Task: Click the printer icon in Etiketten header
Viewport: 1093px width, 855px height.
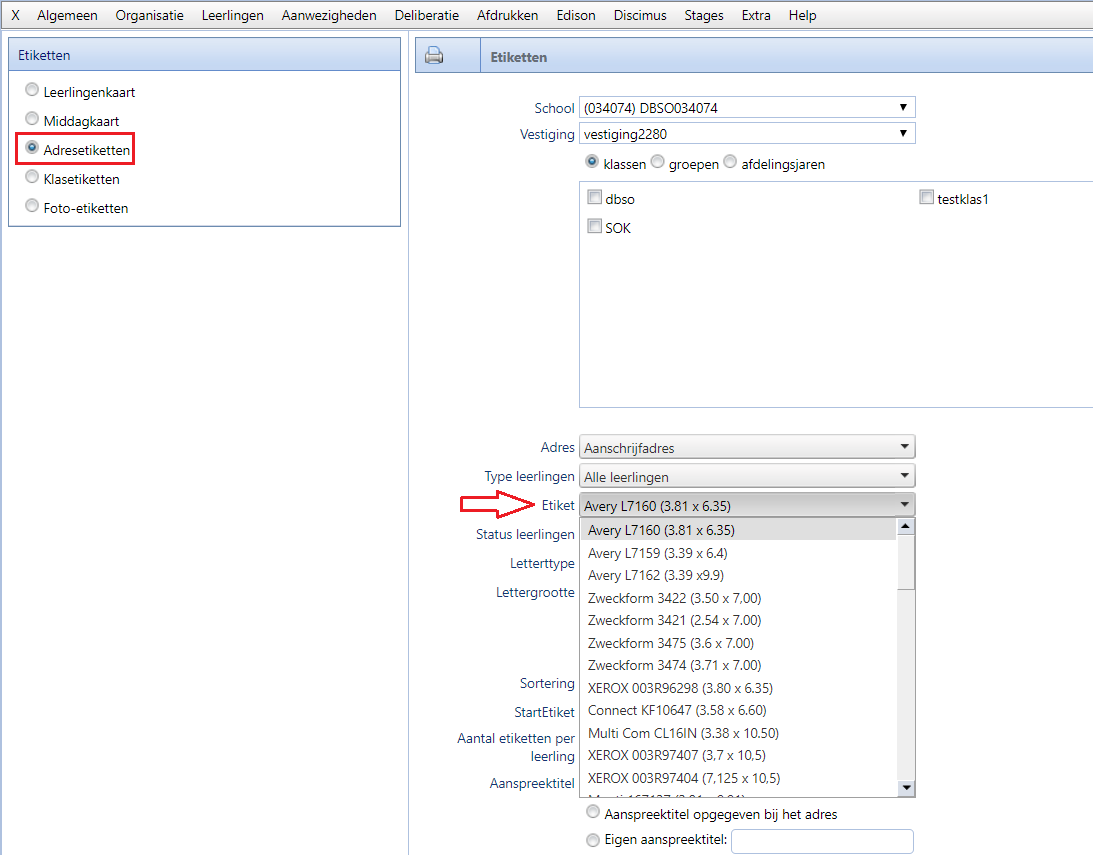Action: (x=434, y=56)
